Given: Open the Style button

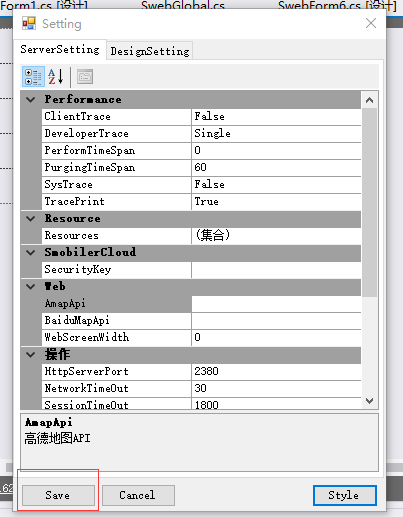Looking at the screenshot, I should 345,495.
